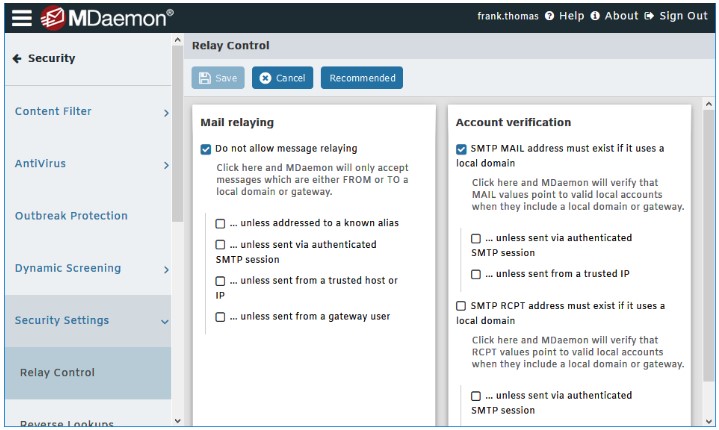Image resolution: width=719 pixels, height=430 pixels.
Task: Click the X icon on Cancel
Action: point(265,78)
